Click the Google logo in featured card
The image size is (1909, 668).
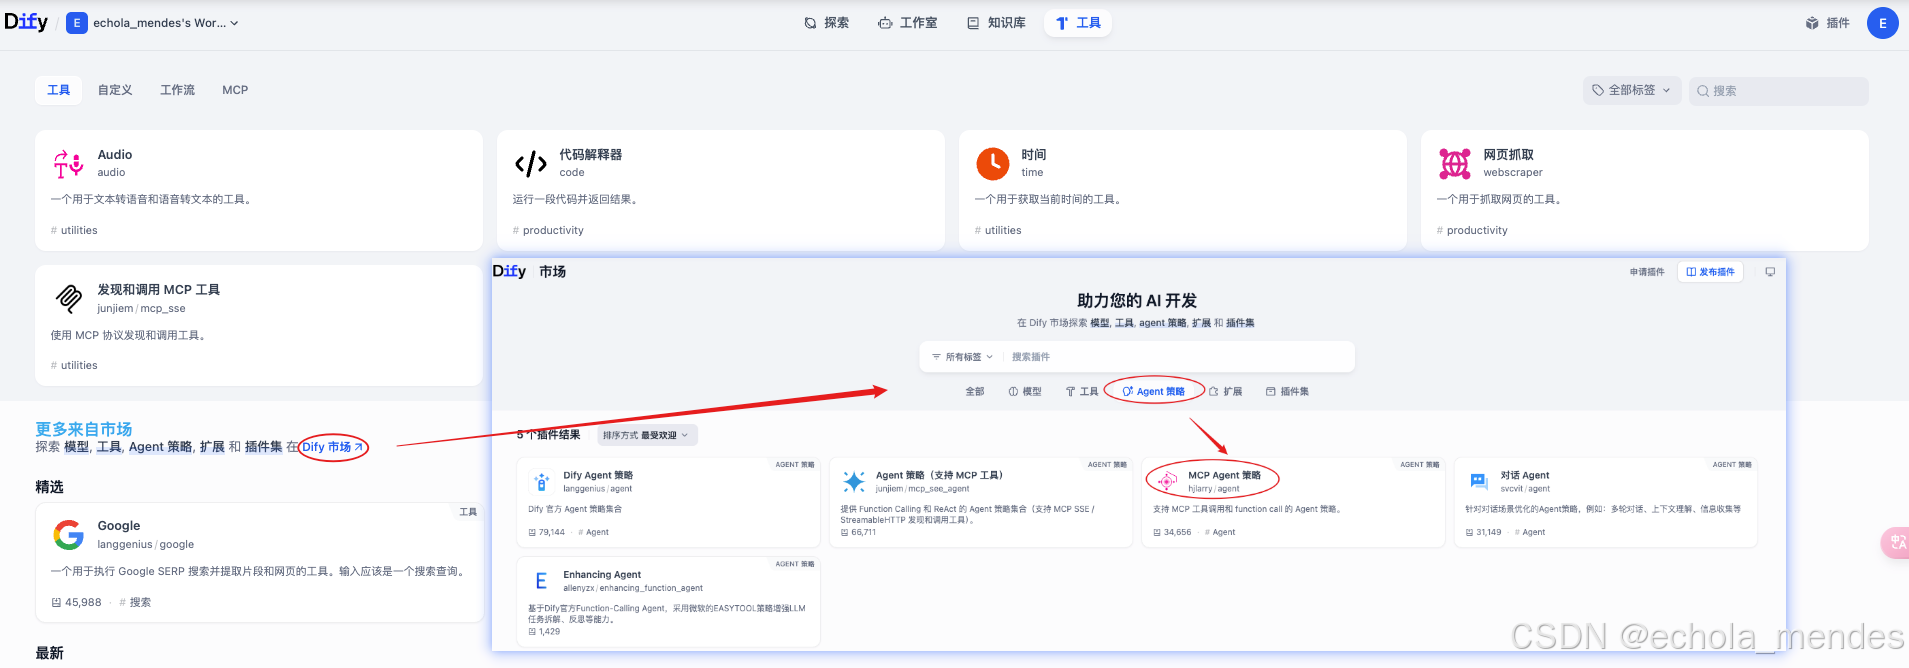(68, 535)
